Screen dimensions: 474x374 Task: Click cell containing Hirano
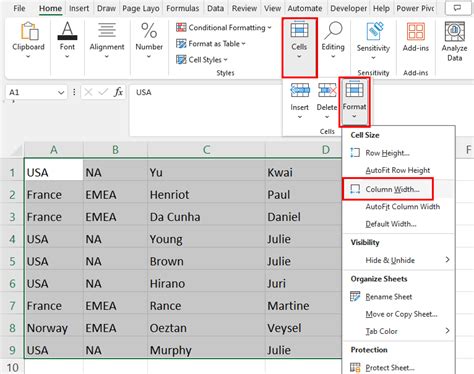206,284
